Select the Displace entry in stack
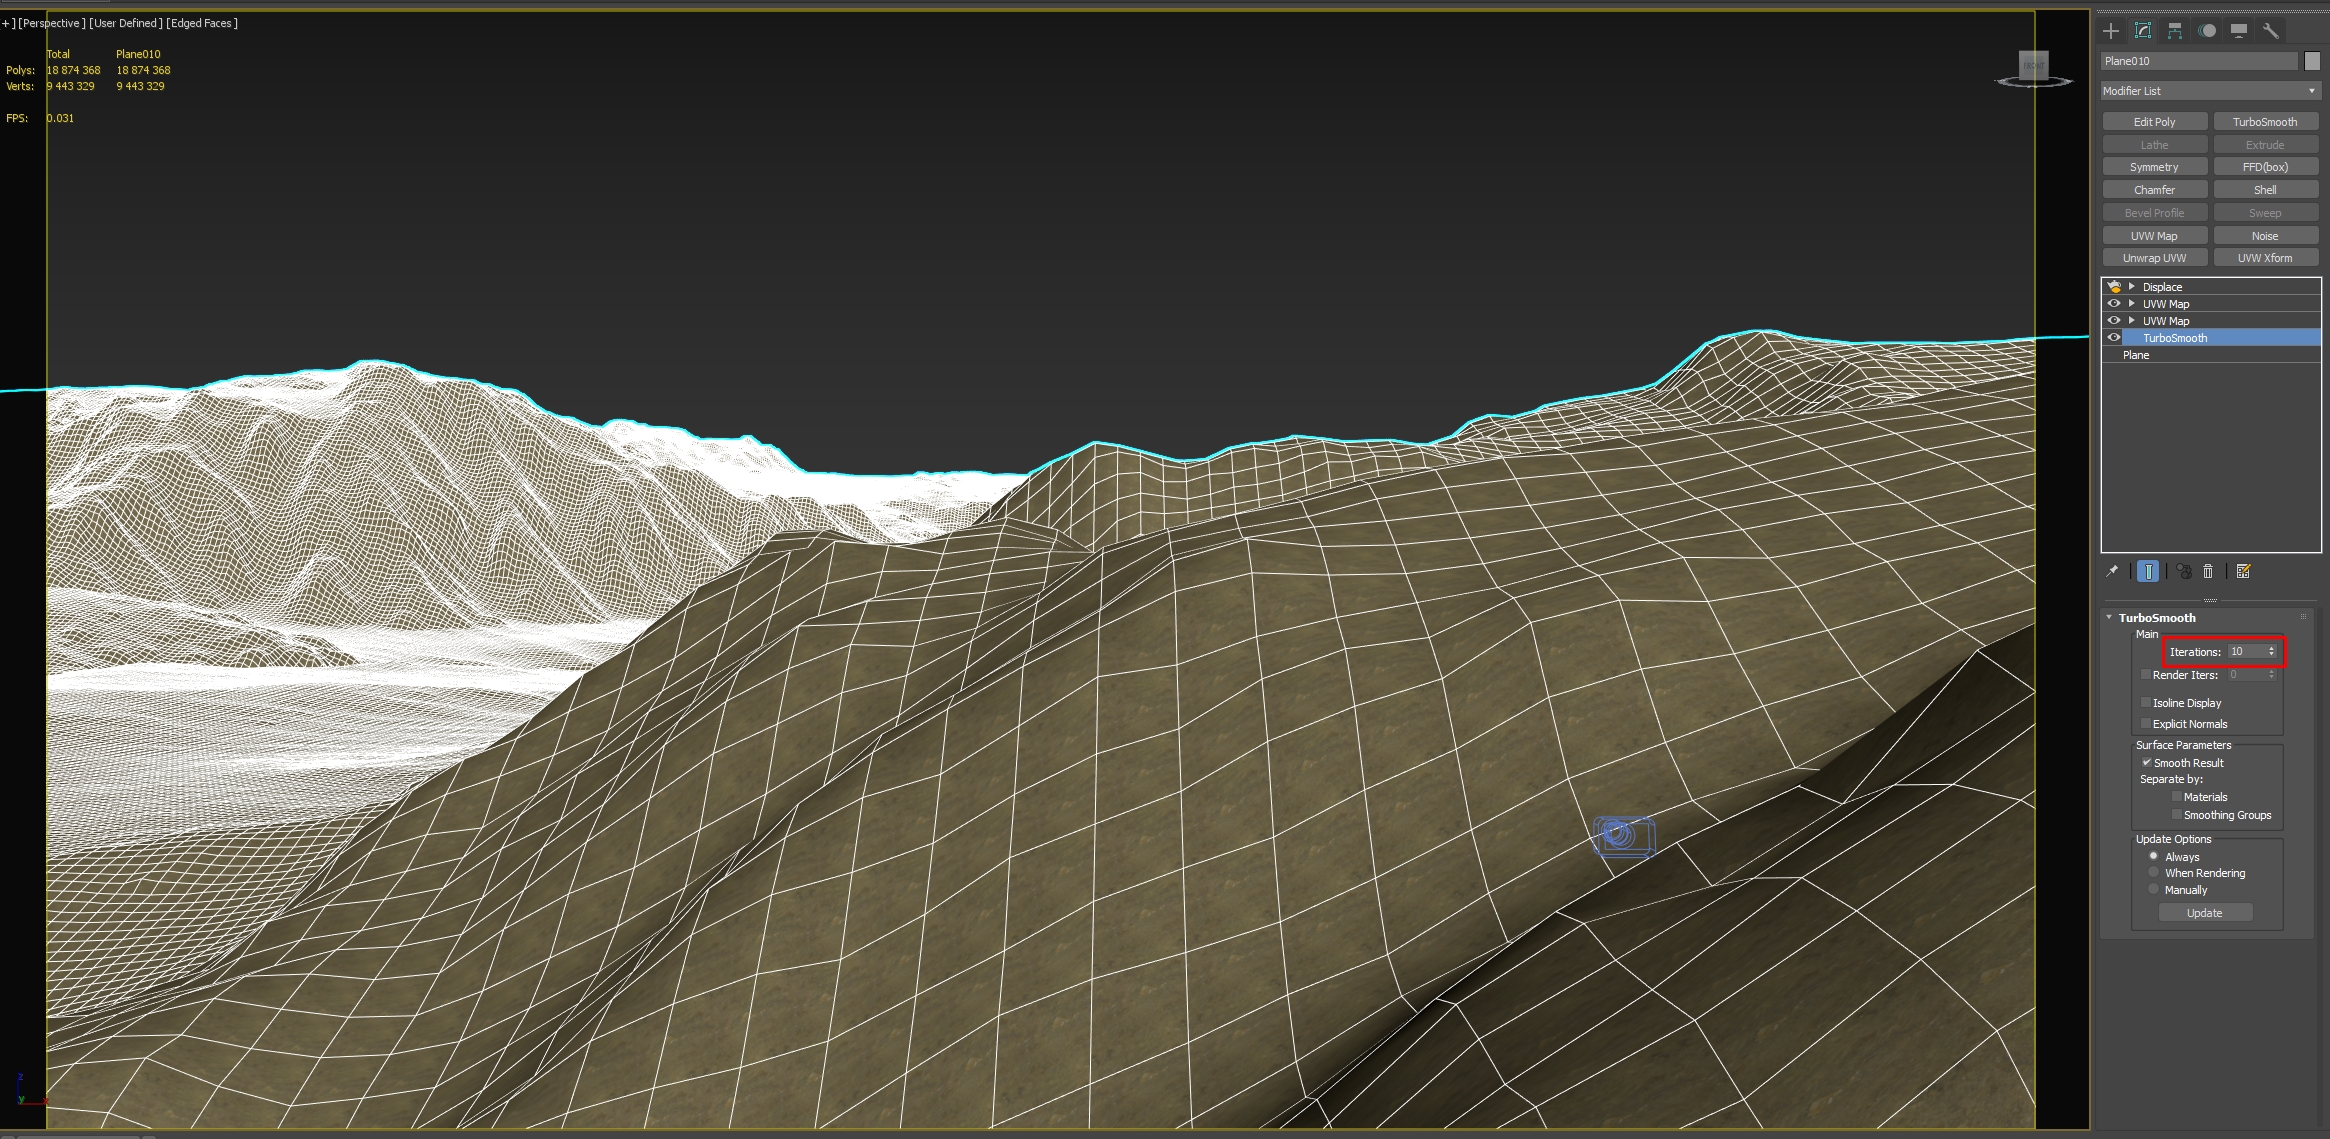The height and width of the screenshot is (1139, 2330). coord(2211,286)
